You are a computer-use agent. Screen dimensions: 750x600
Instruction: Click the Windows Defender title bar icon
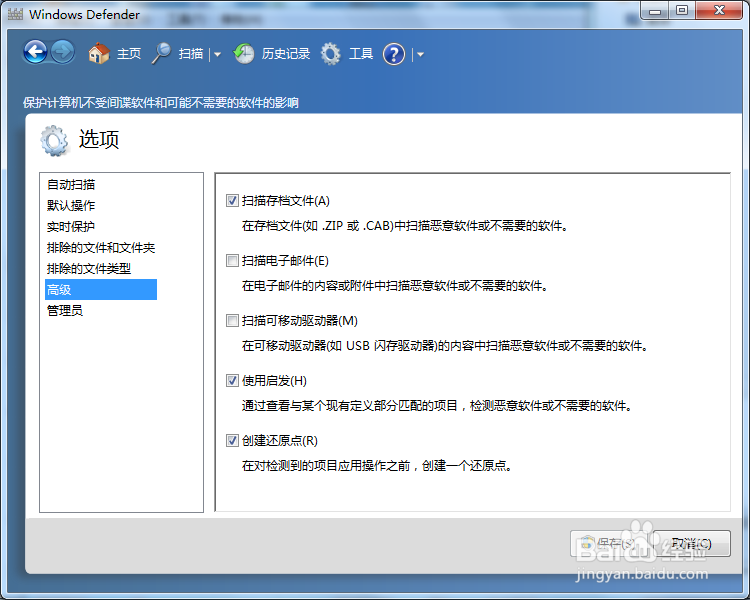tap(15, 14)
